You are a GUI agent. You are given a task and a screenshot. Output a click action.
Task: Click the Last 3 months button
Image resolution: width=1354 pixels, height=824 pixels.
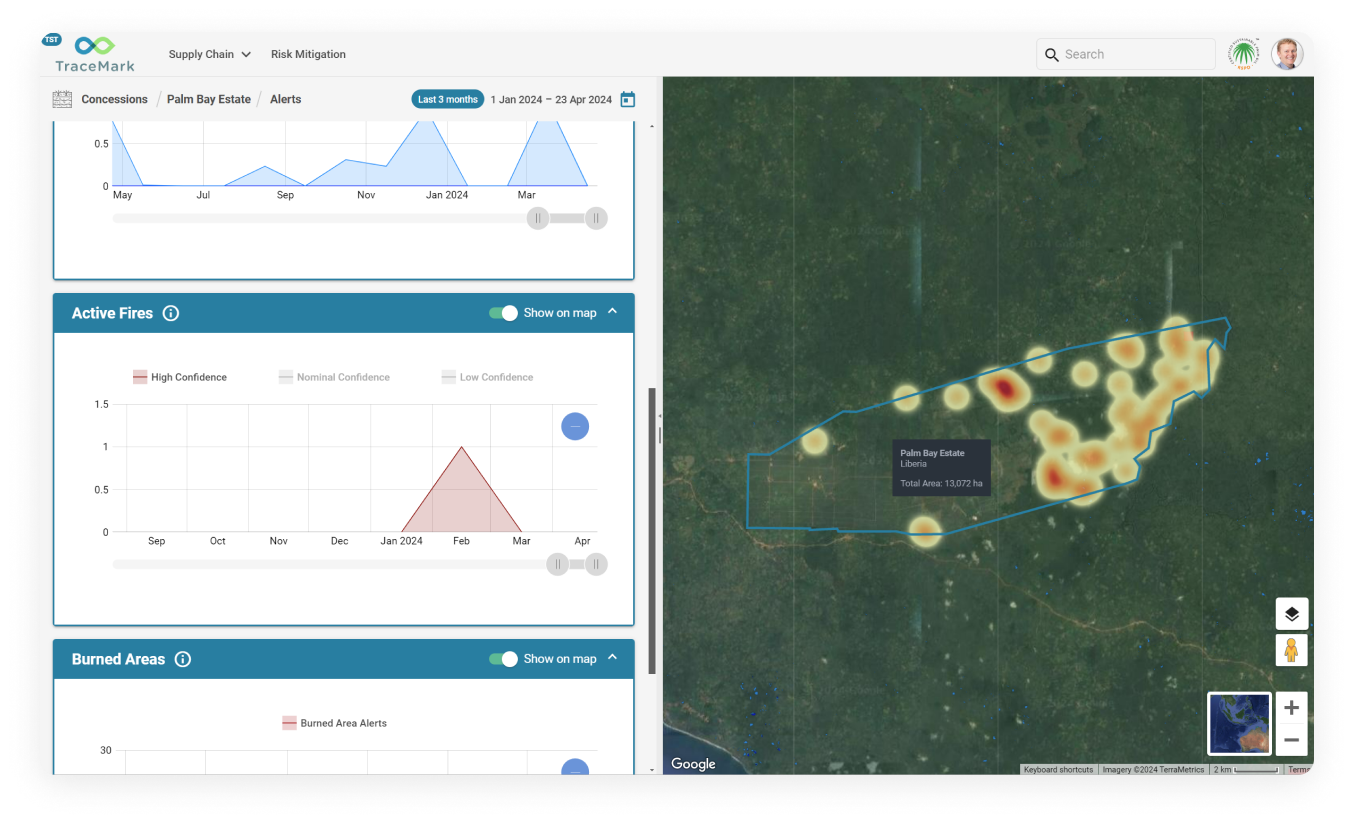click(447, 99)
